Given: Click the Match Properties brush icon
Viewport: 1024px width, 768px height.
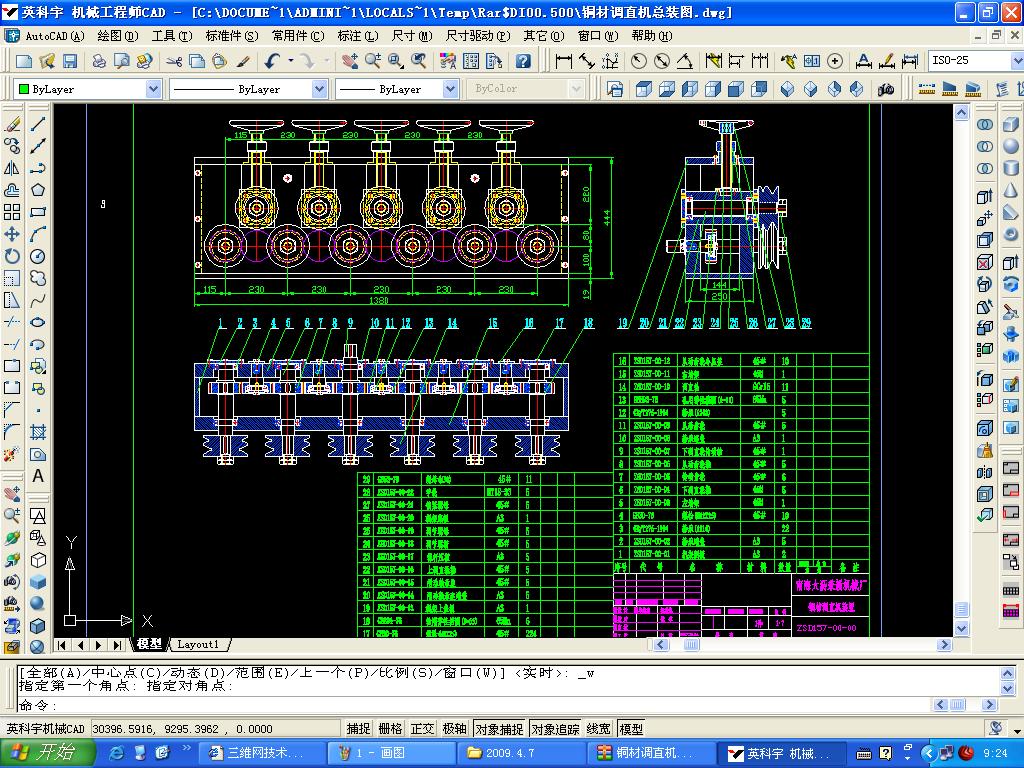Looking at the screenshot, I should coord(243,61).
